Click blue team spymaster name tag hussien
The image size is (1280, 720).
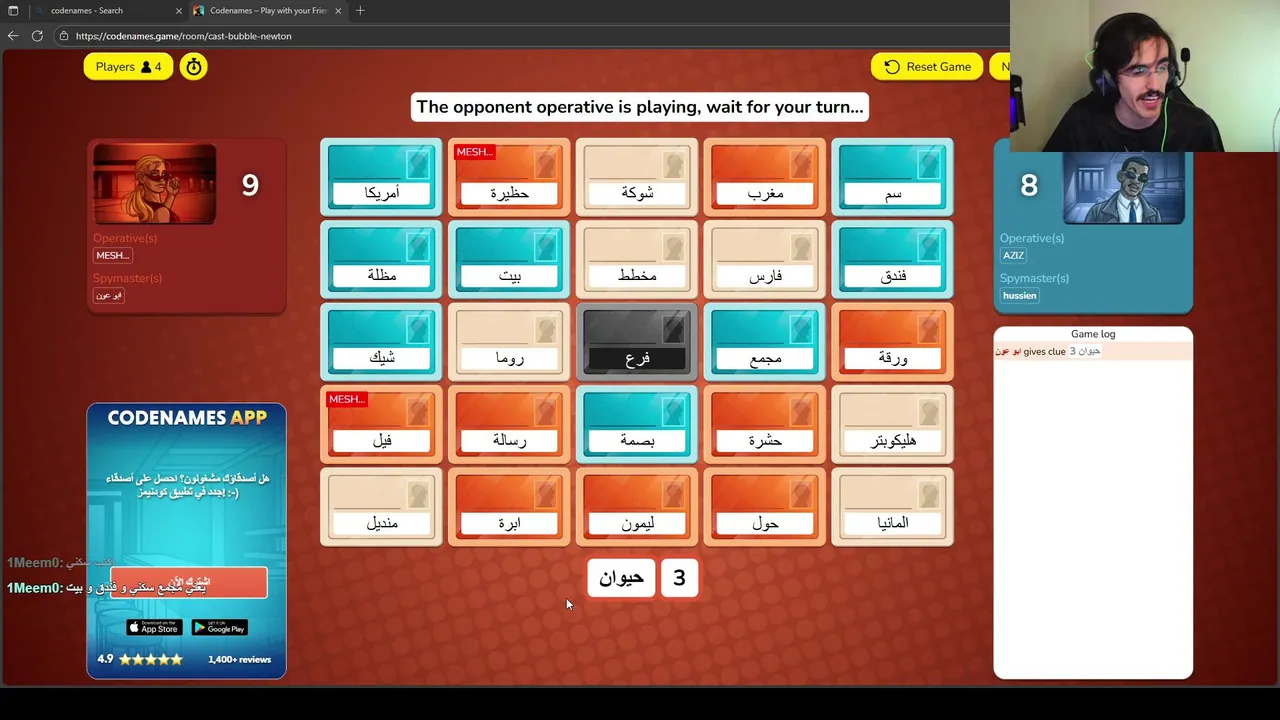click(x=1020, y=295)
